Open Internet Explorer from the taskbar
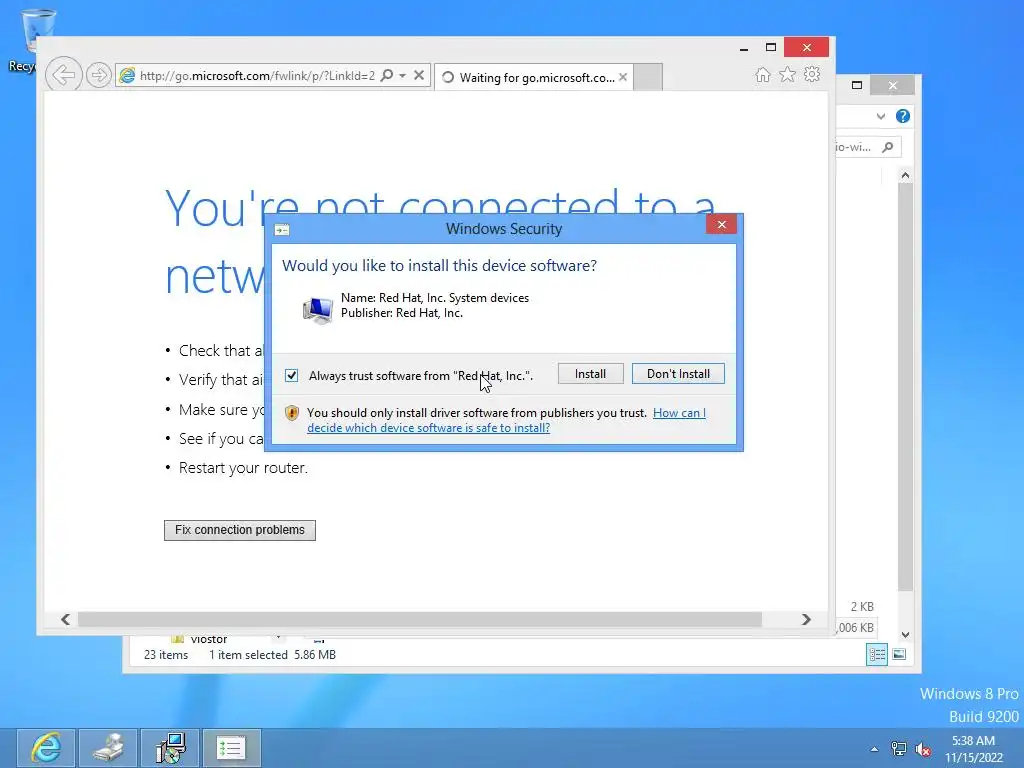This screenshot has width=1024, height=768. 46,748
